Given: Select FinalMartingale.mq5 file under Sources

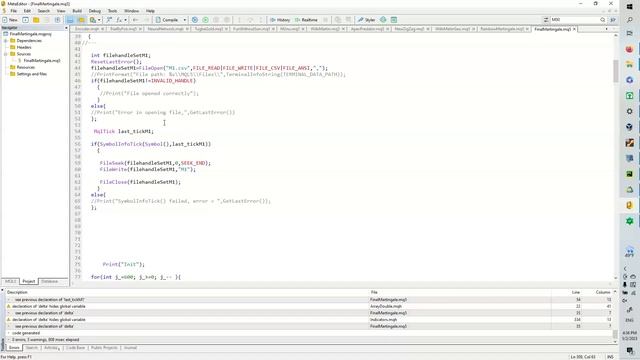Looking at the screenshot, I should coord(42,60).
